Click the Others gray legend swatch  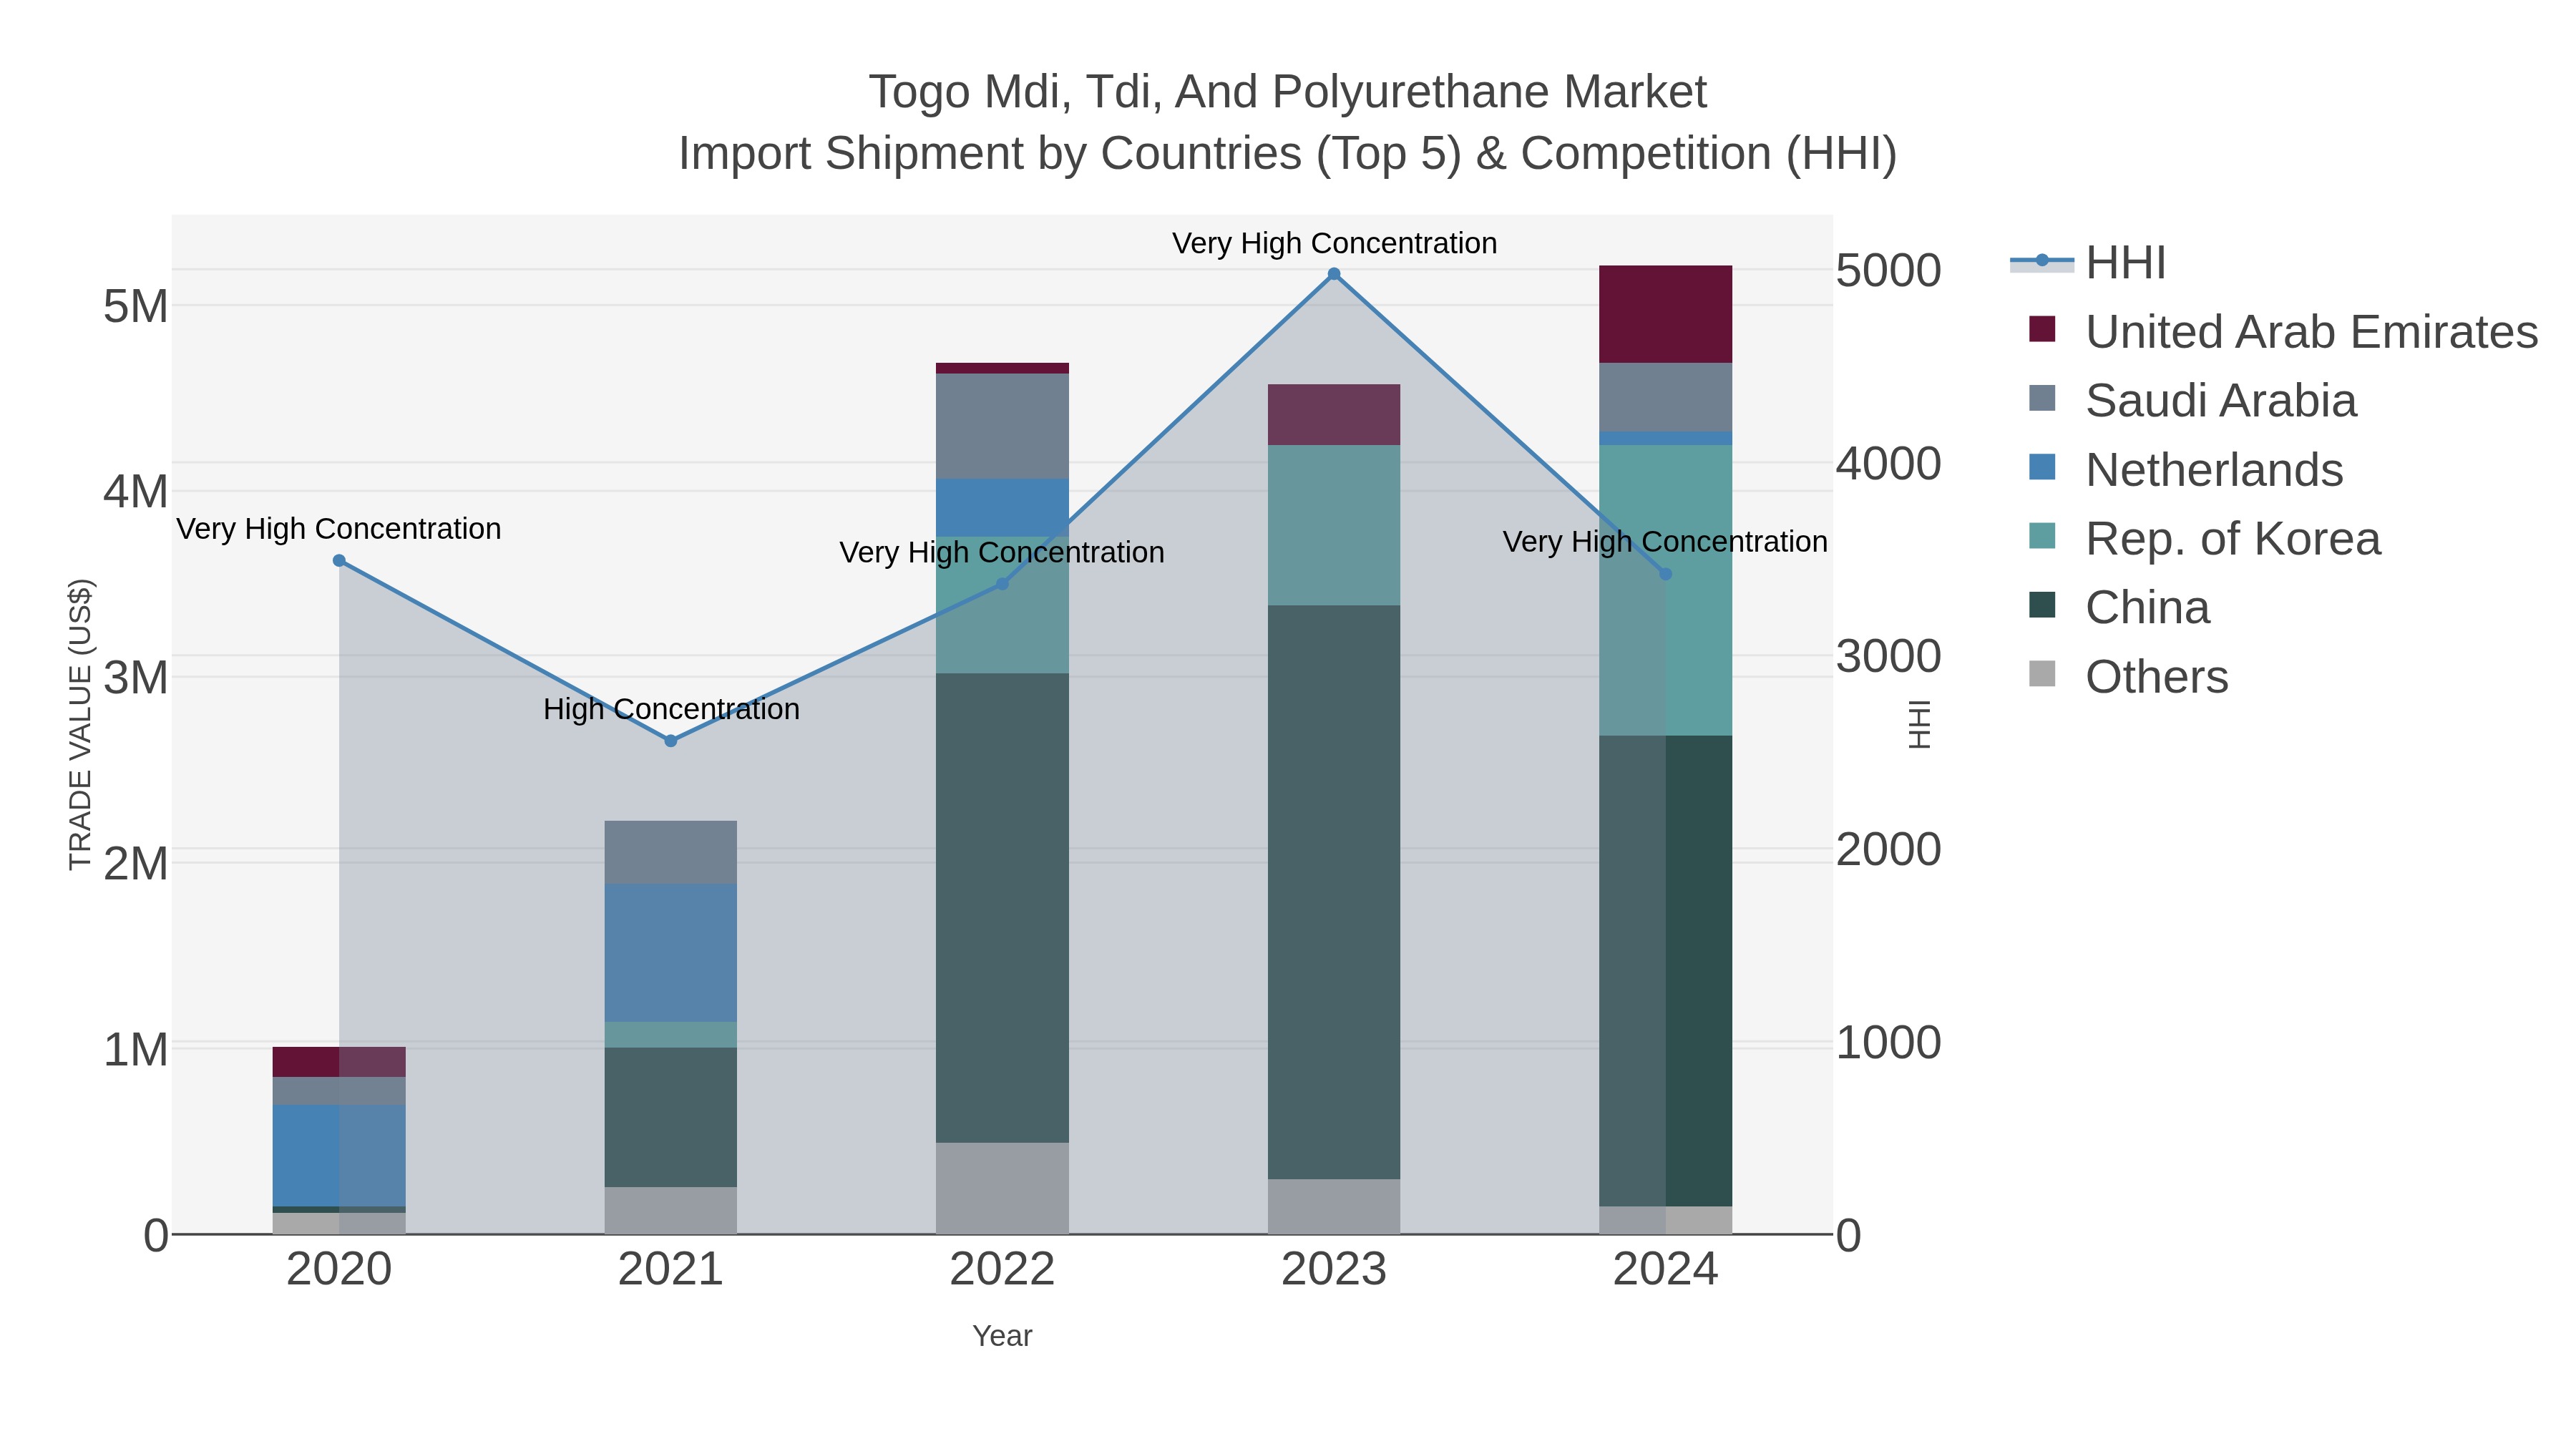(2042, 674)
